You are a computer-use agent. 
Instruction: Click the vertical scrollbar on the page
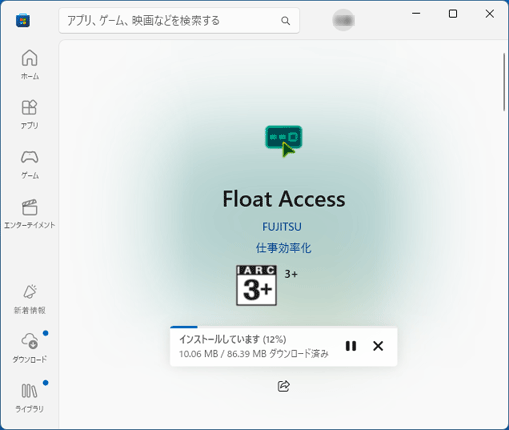pos(504,82)
